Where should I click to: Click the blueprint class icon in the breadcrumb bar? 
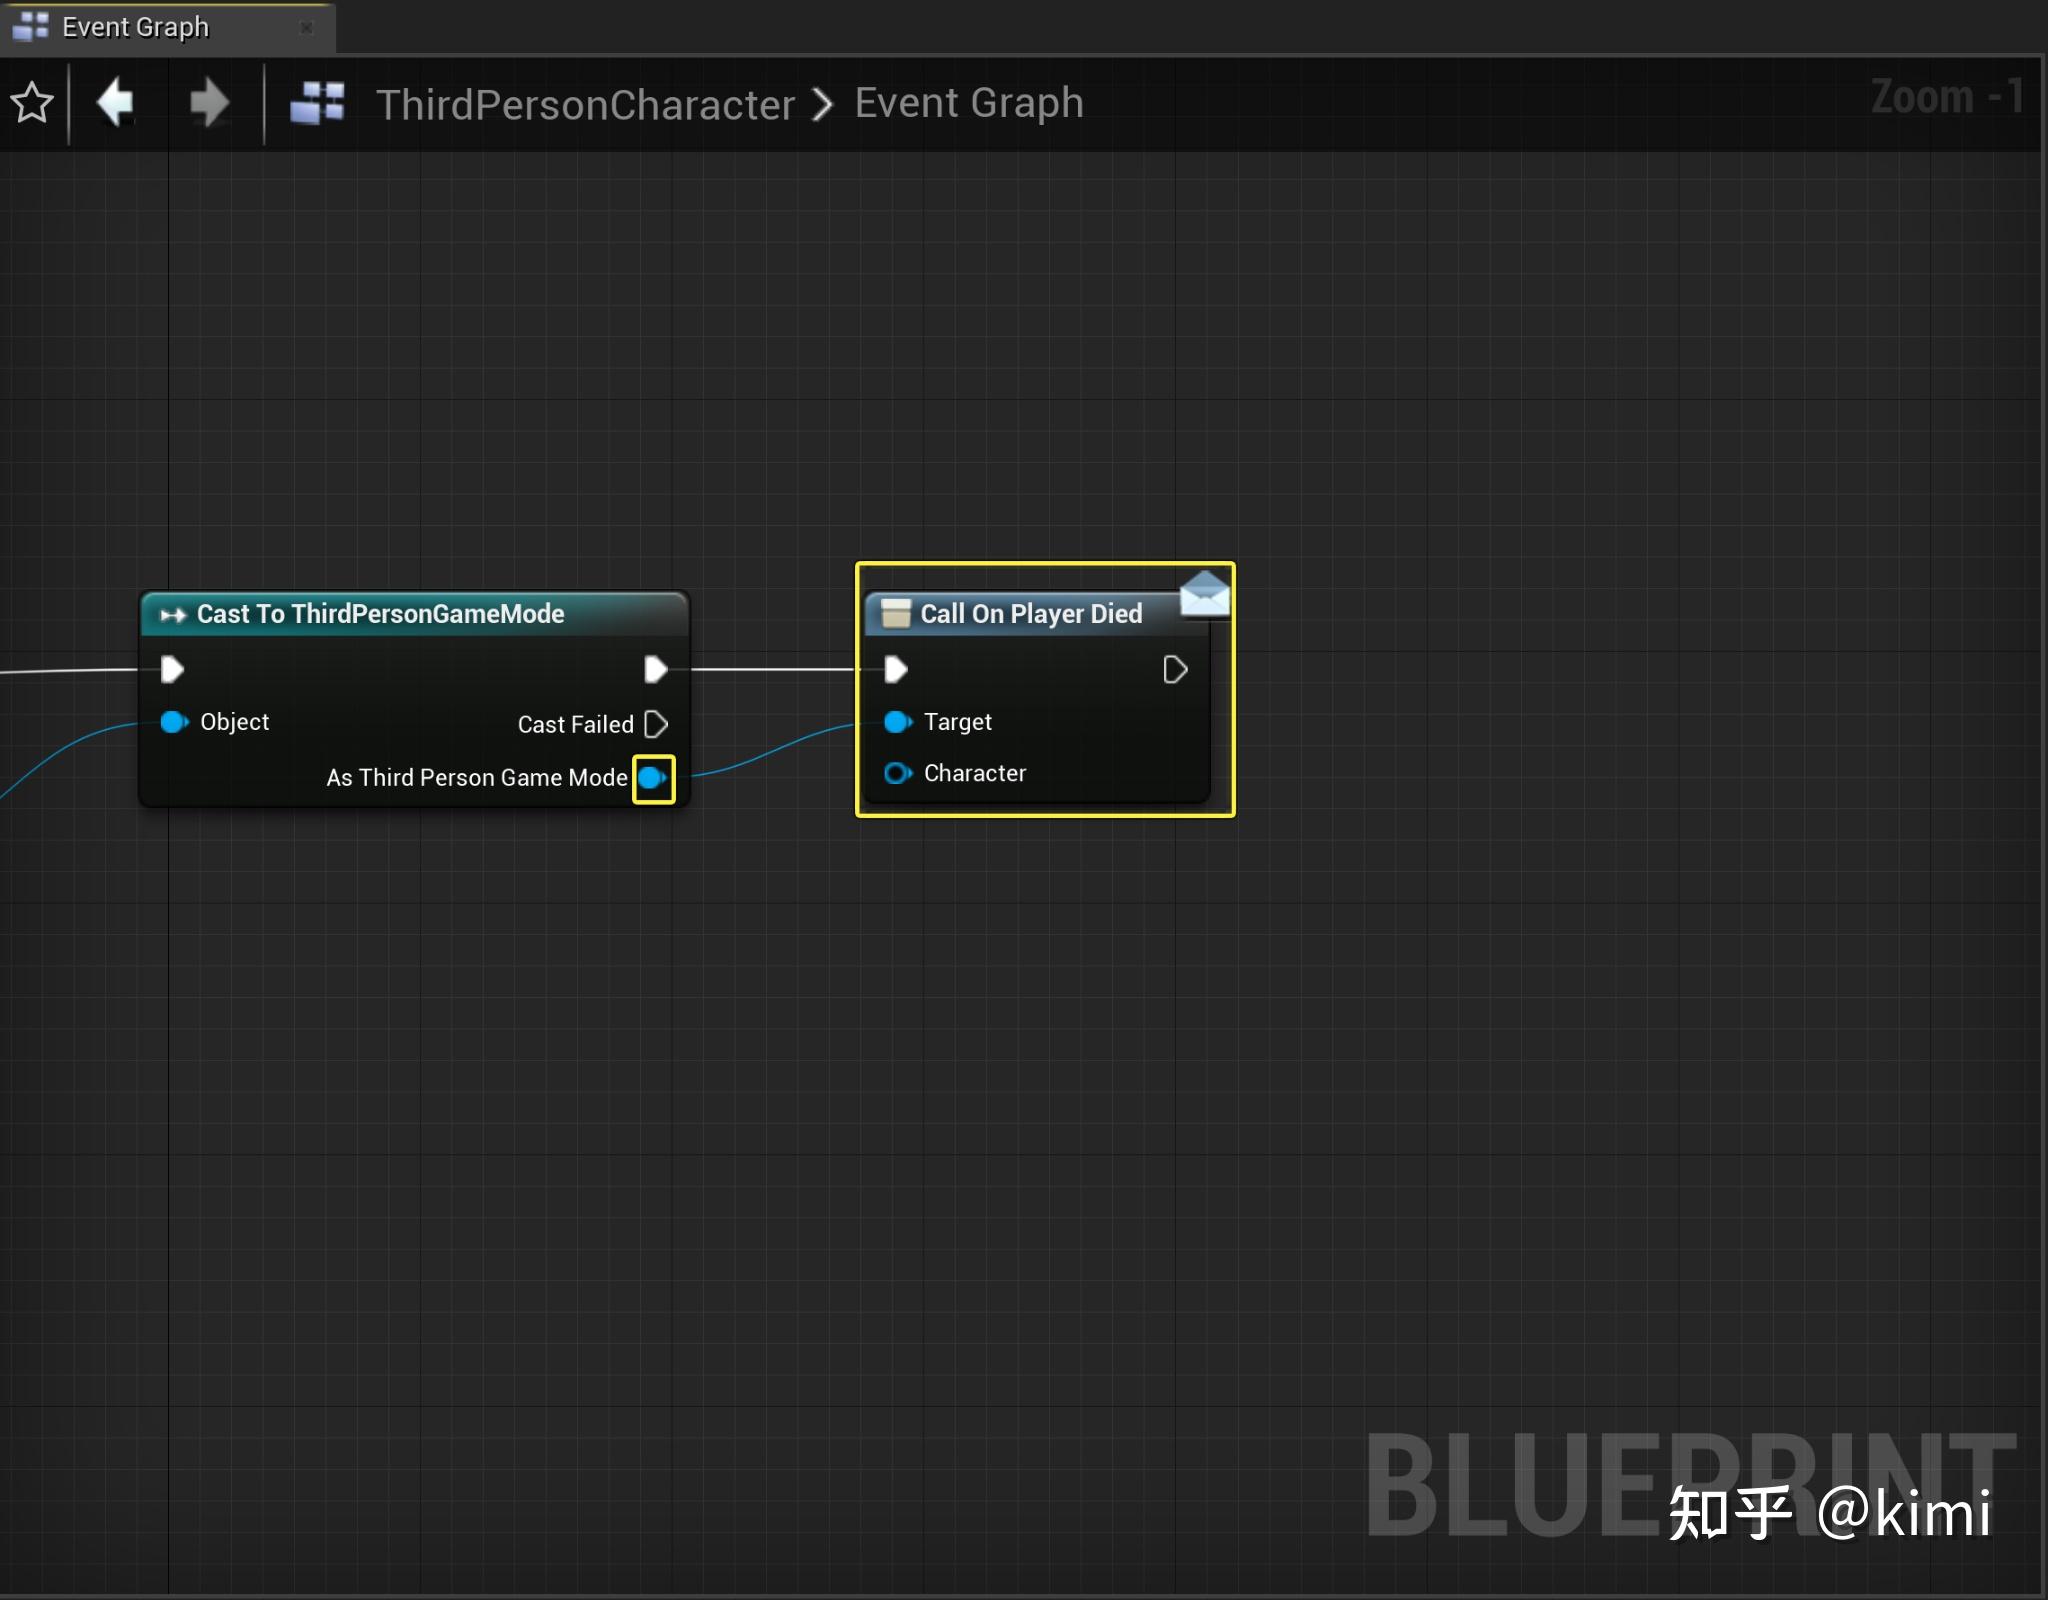pos(316,103)
